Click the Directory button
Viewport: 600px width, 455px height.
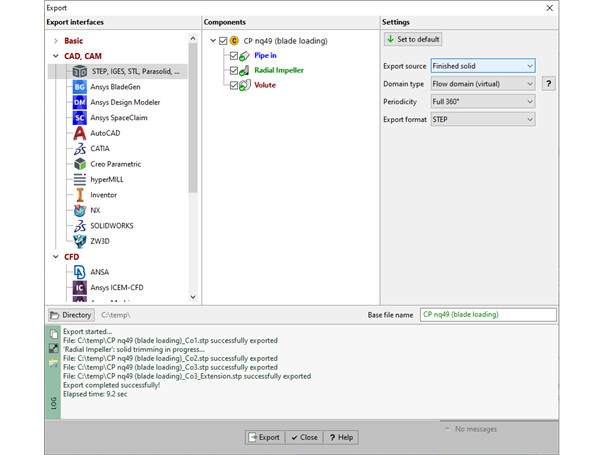click(x=71, y=315)
